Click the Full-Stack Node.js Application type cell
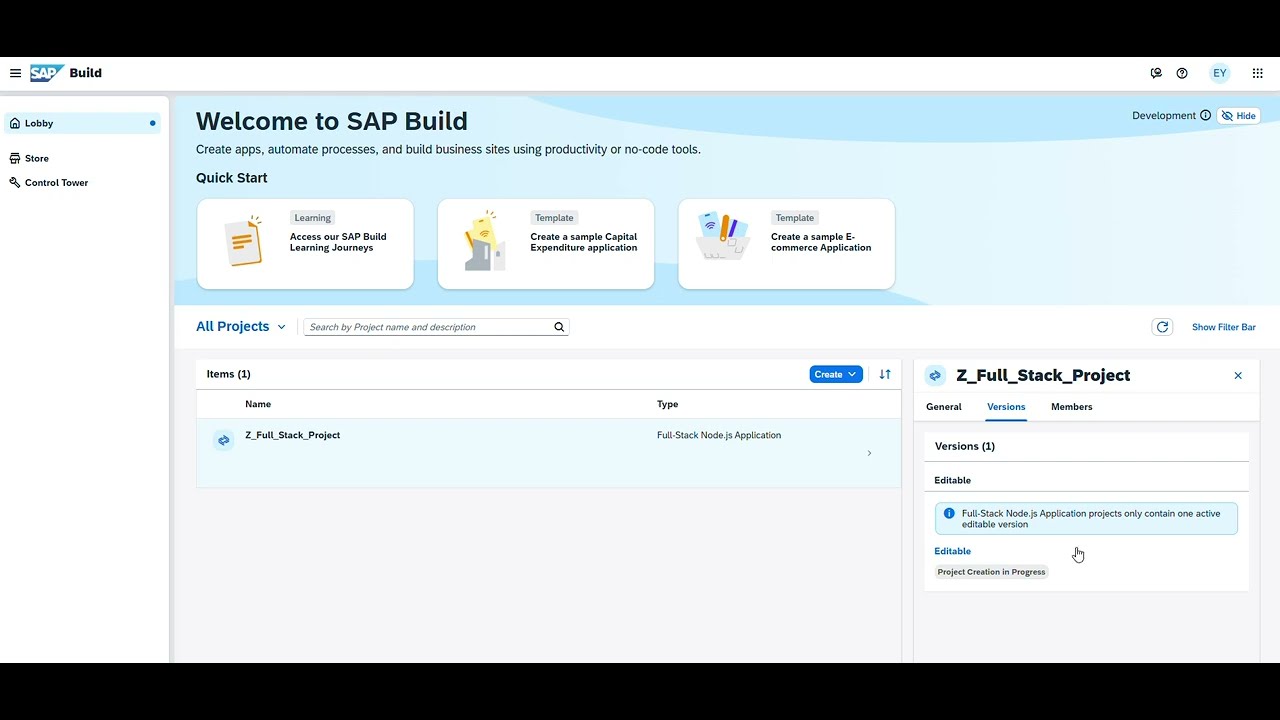This screenshot has height=720, width=1280. click(x=719, y=435)
